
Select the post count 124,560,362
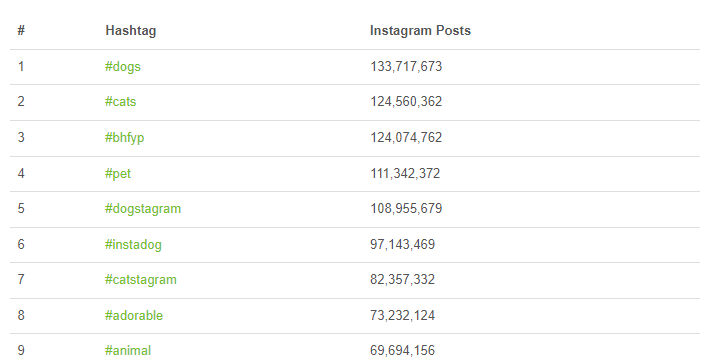pos(406,101)
